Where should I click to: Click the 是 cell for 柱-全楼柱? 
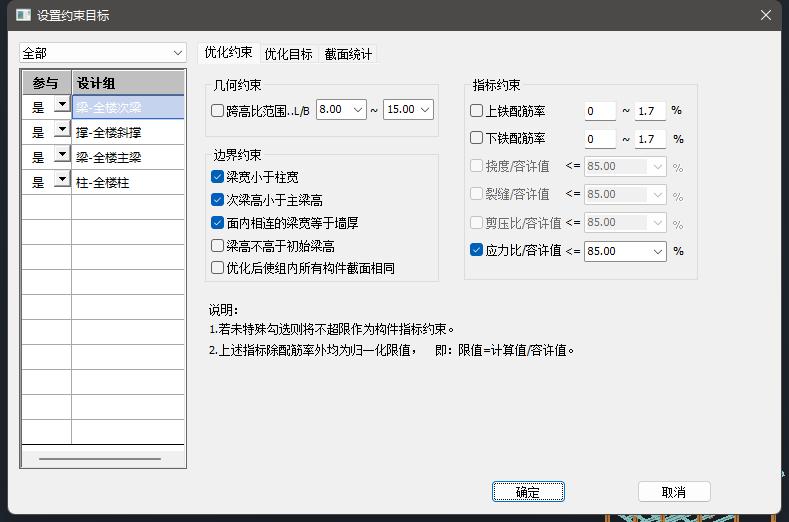pyautogui.click(x=38, y=182)
